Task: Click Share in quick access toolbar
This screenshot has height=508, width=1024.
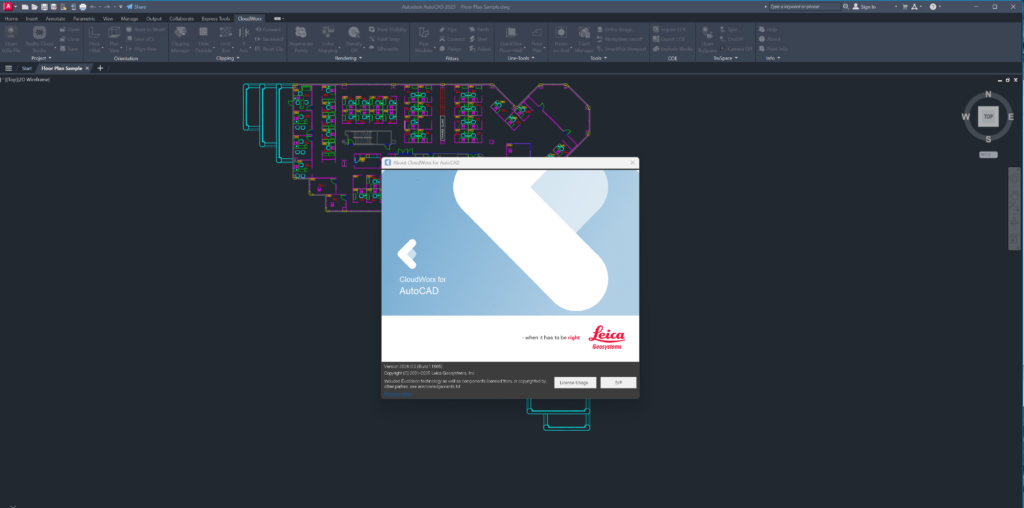Action: pos(136,7)
